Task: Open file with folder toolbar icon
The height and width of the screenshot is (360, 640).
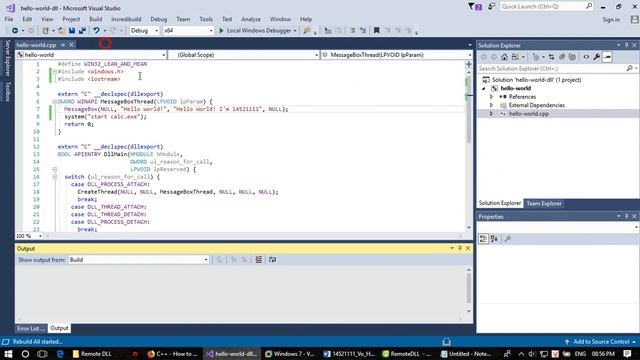Action: [x=61, y=31]
